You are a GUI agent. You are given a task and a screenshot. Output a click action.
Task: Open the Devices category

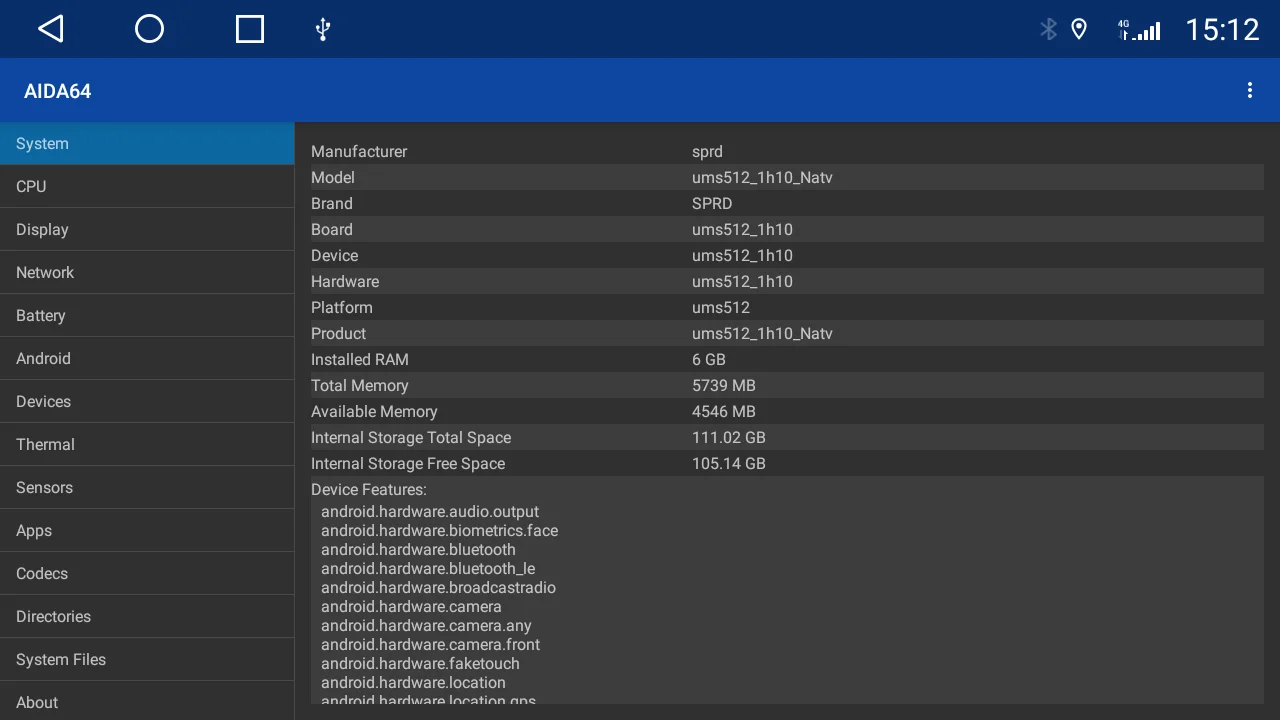[147, 402]
